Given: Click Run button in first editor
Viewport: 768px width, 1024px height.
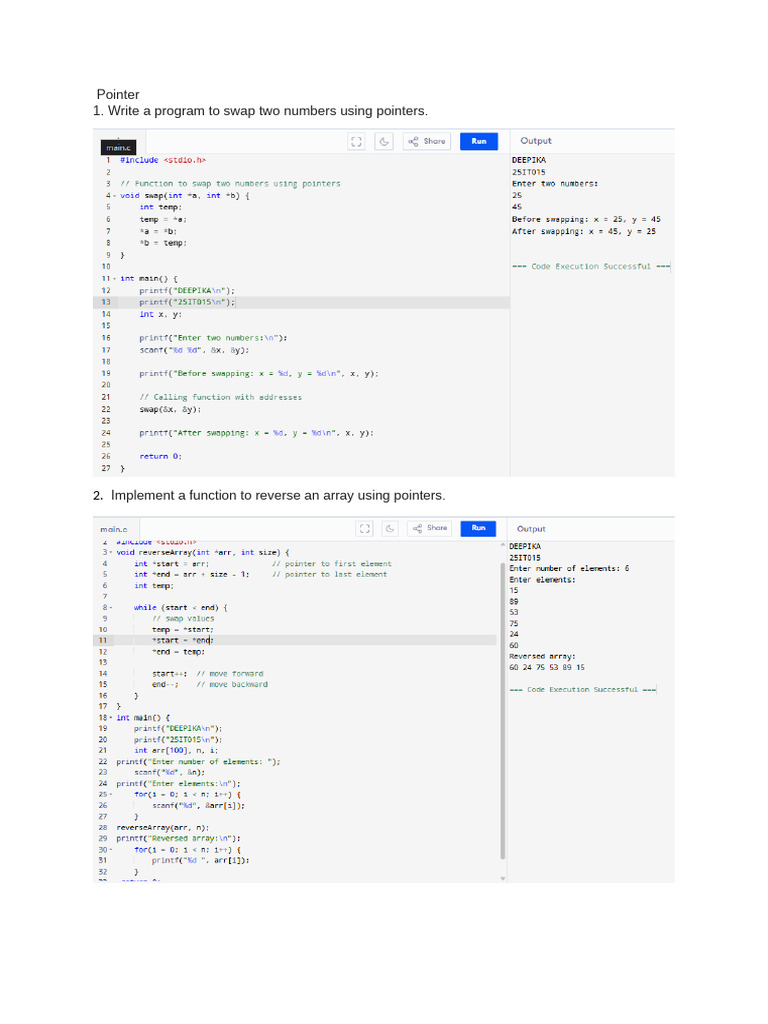Looking at the screenshot, I should 479,141.
